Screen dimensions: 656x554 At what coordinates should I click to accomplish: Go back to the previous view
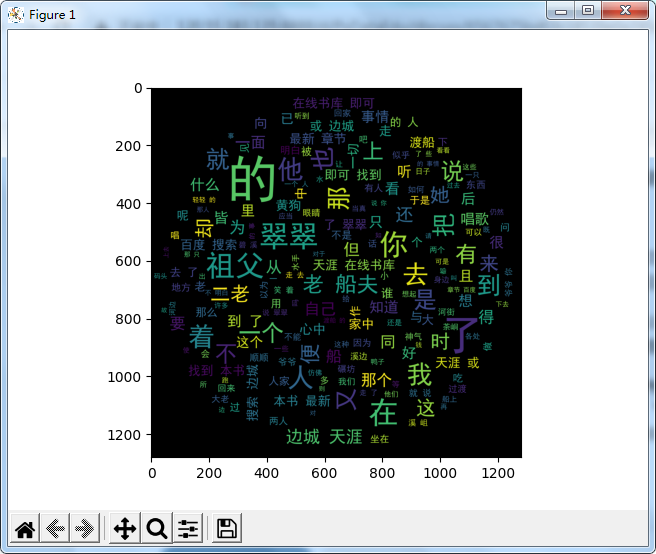click(x=55, y=528)
